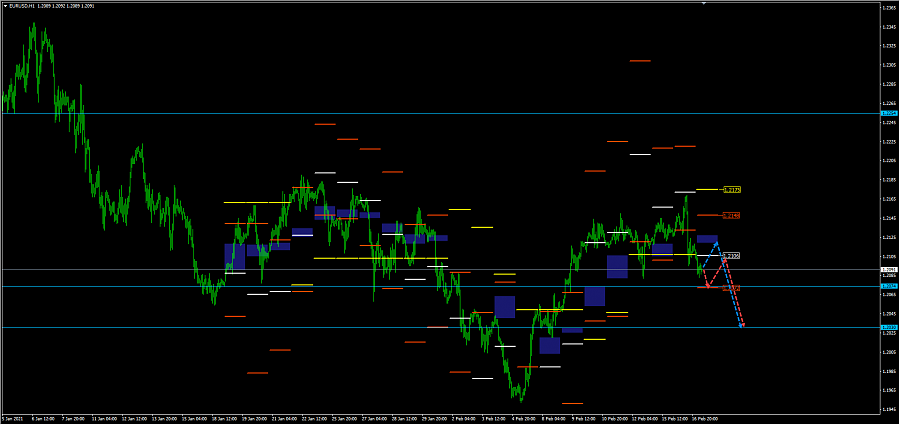The image size is (900, 425).
Task: Click the EURUSD,H1 chart title text
Action: (24, 6)
